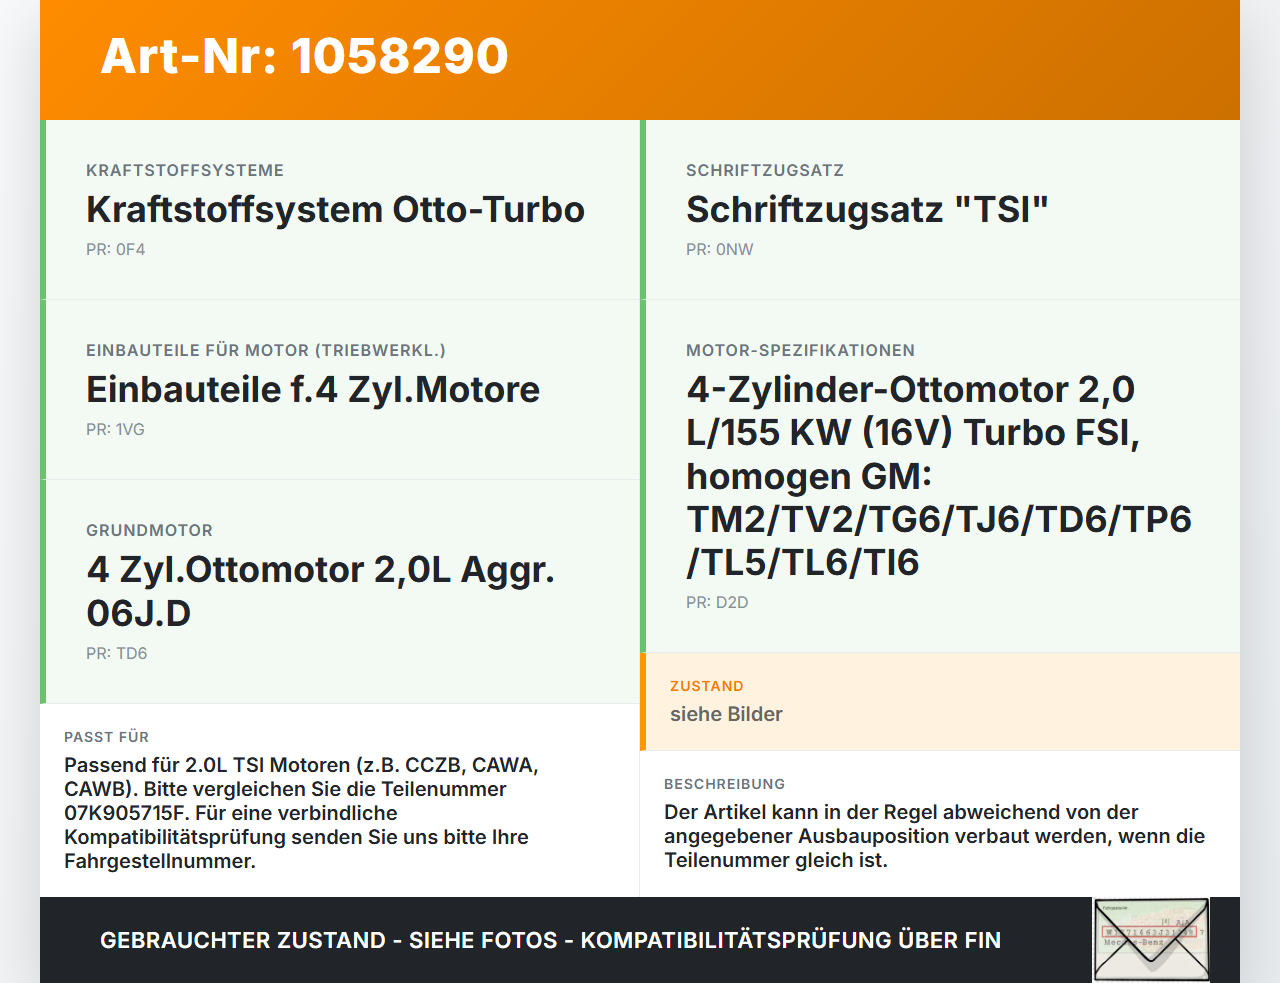Select the Einbauteile f.4 Zyl.Motore title

(313, 390)
